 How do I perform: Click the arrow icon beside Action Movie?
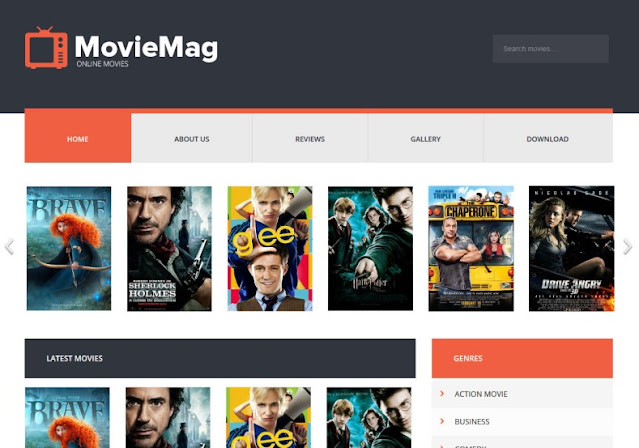(x=442, y=393)
